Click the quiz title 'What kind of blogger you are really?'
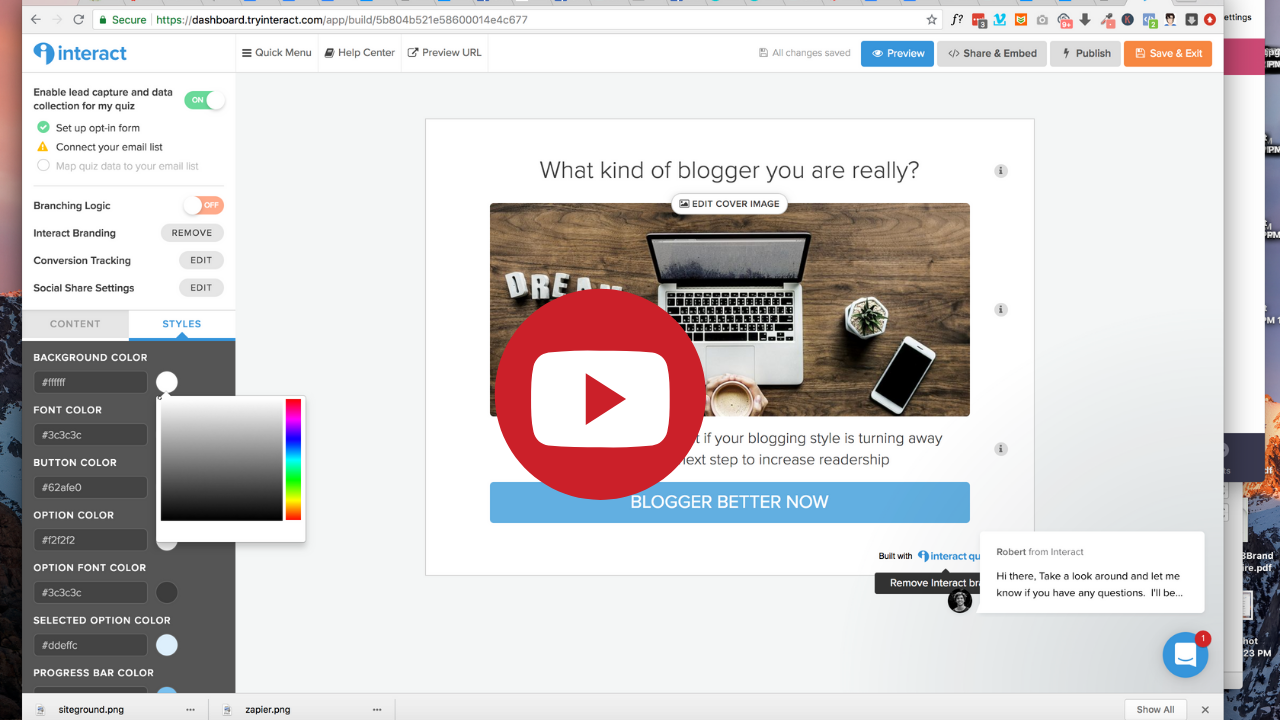The width and height of the screenshot is (1280, 720). point(729,170)
